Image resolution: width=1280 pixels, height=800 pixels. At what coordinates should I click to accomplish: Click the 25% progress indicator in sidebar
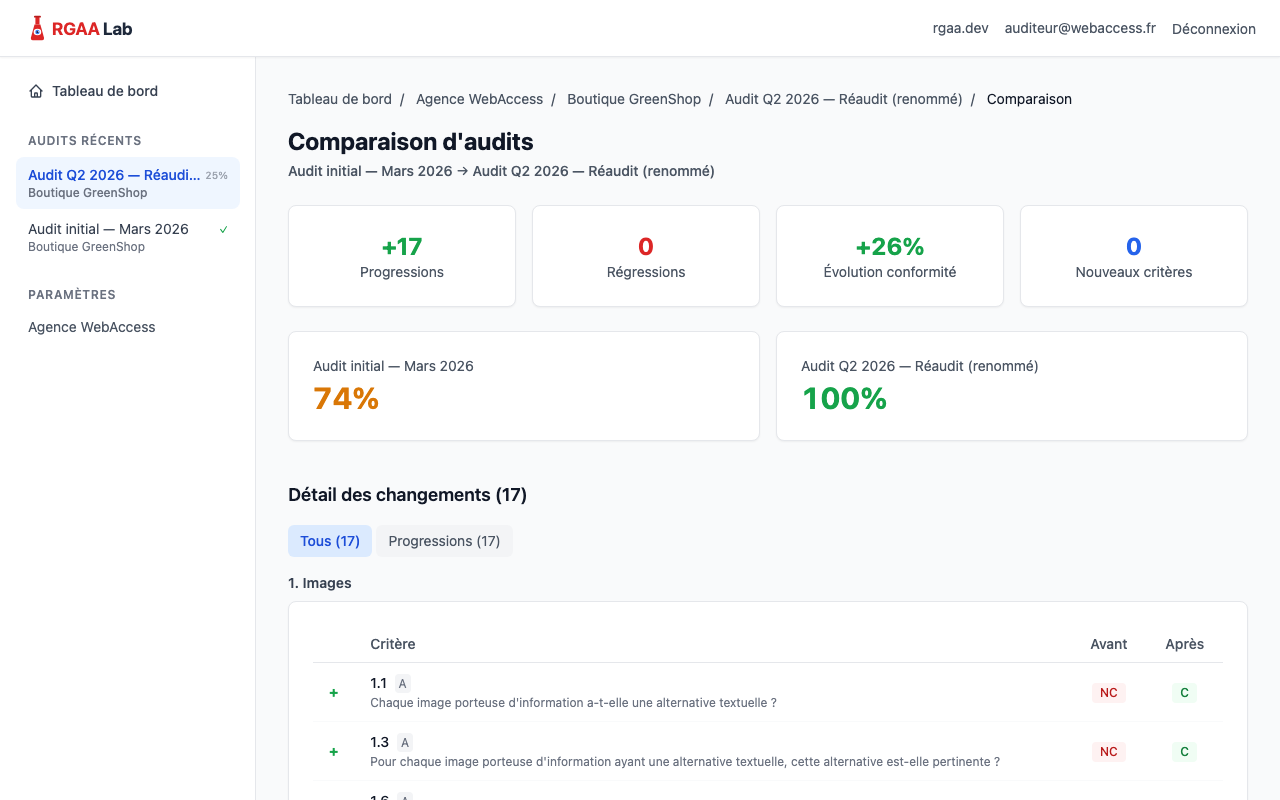tap(217, 174)
